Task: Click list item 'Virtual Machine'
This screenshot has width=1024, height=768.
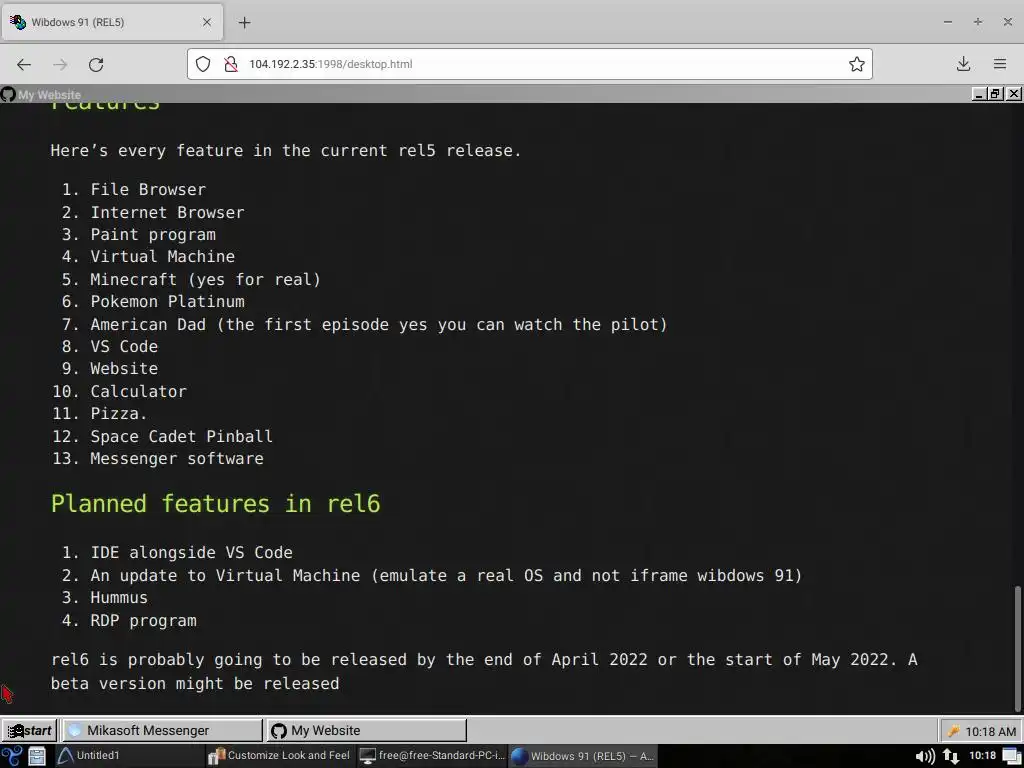Action: coord(163,257)
